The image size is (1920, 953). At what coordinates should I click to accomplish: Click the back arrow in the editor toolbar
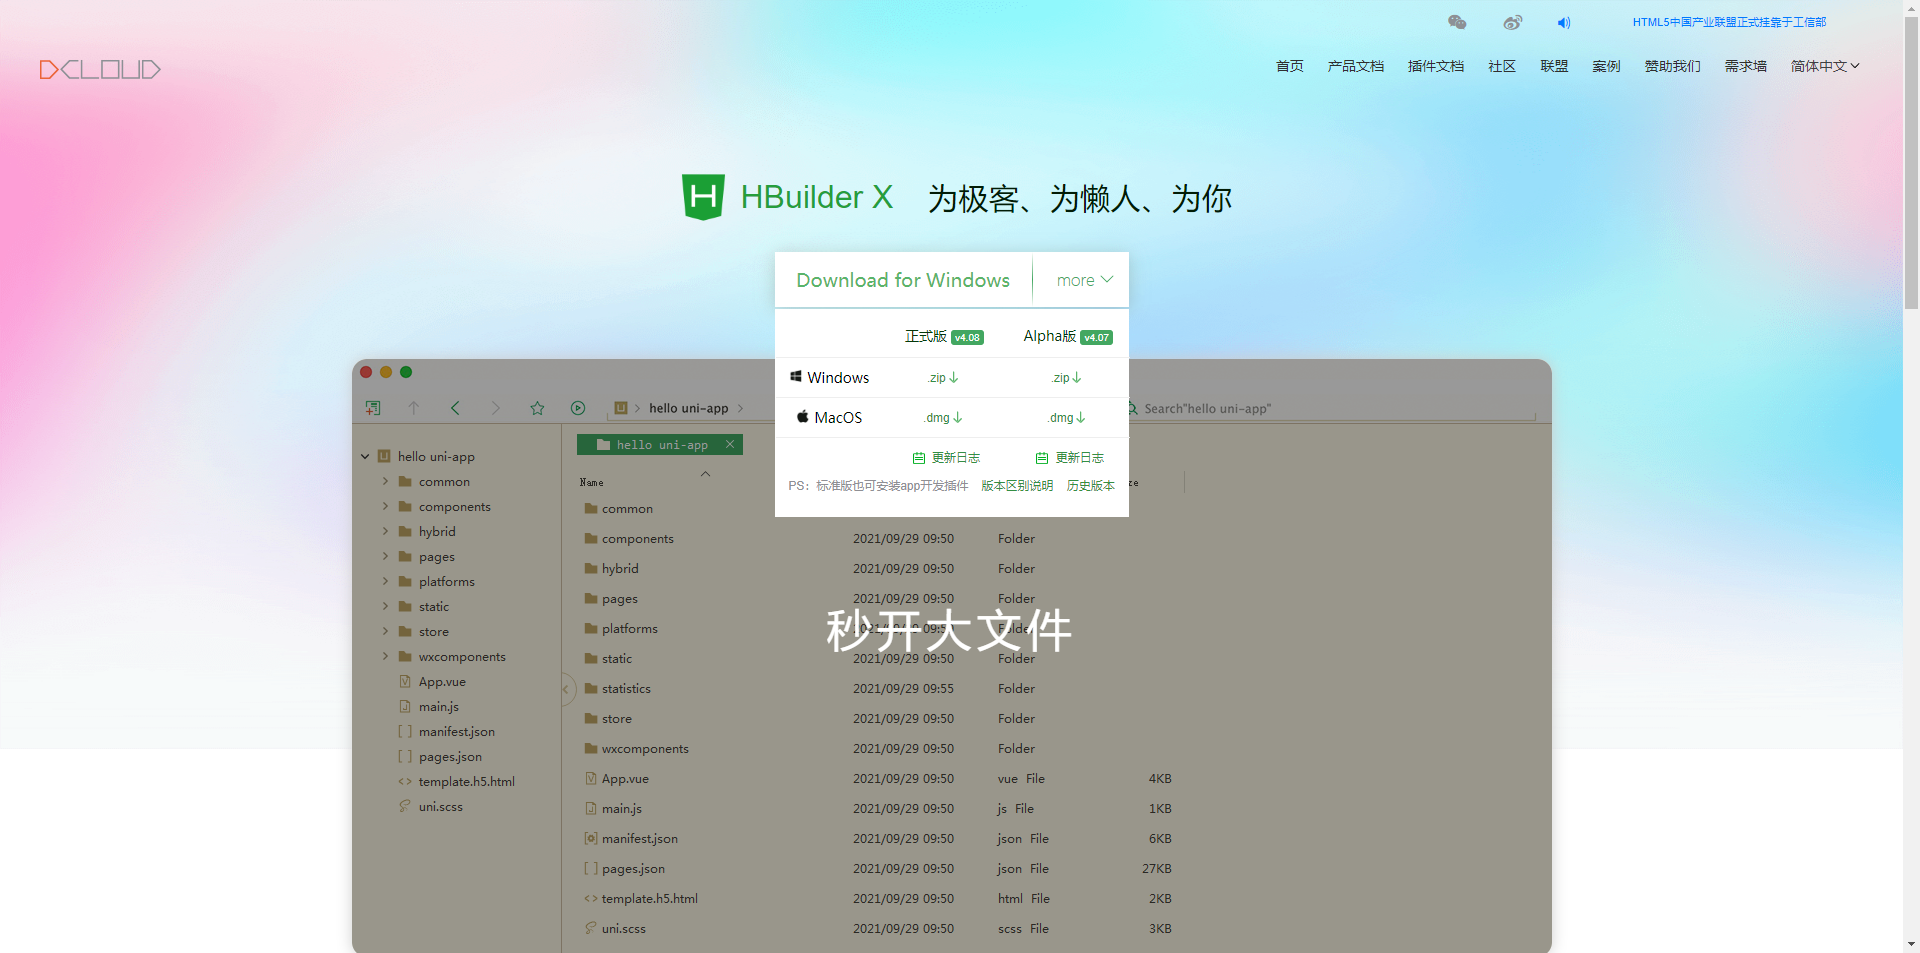[x=455, y=408]
